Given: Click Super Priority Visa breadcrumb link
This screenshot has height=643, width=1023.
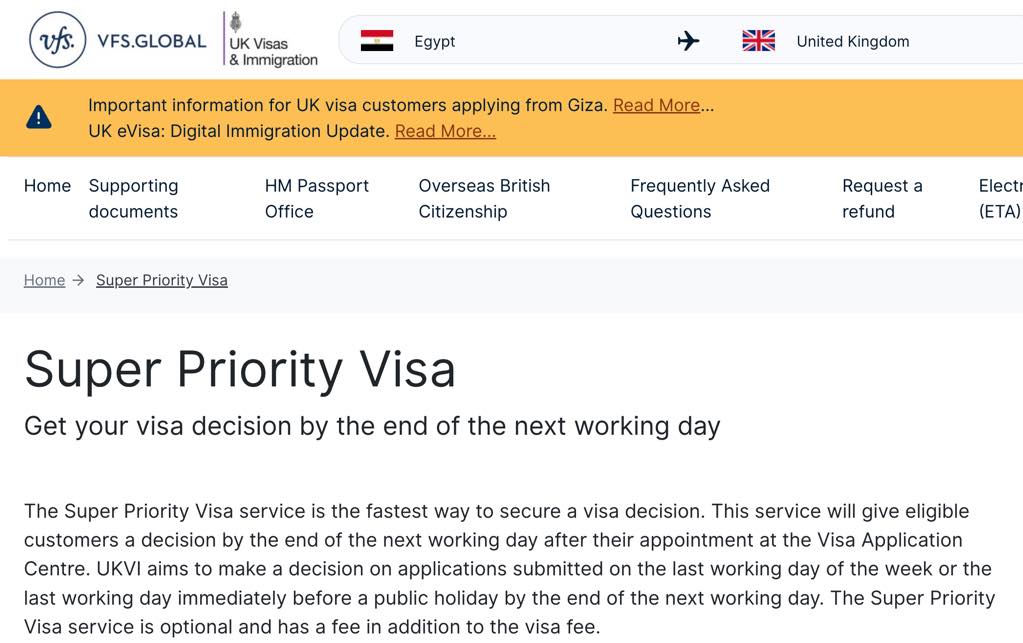Looking at the screenshot, I should click(162, 280).
